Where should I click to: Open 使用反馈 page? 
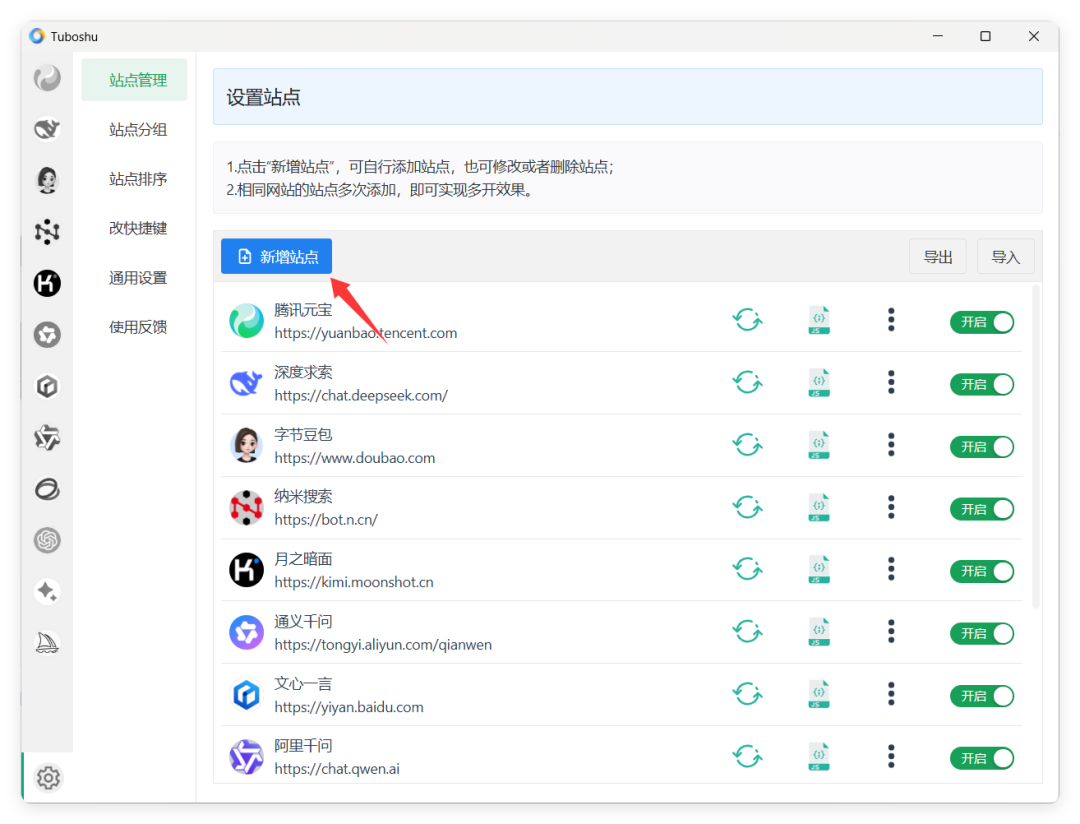[138, 327]
